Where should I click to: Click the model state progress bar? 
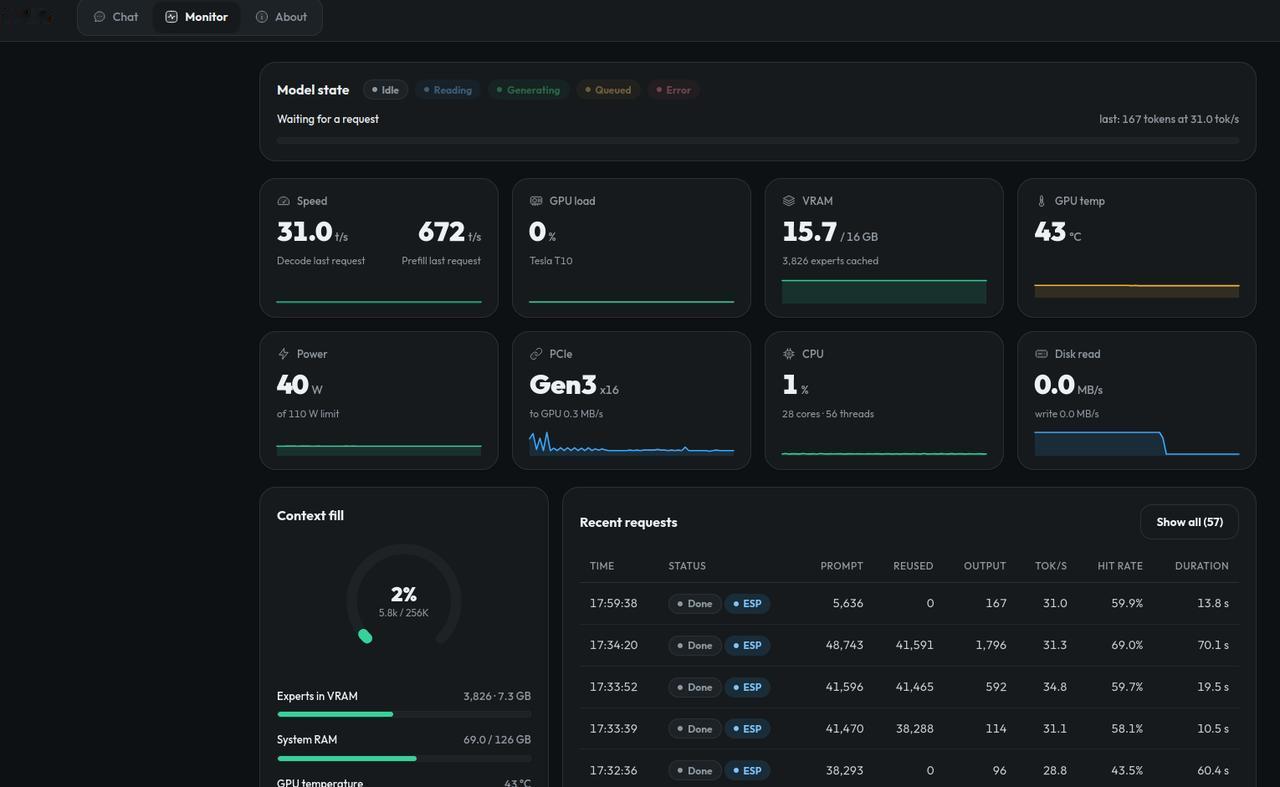758,141
